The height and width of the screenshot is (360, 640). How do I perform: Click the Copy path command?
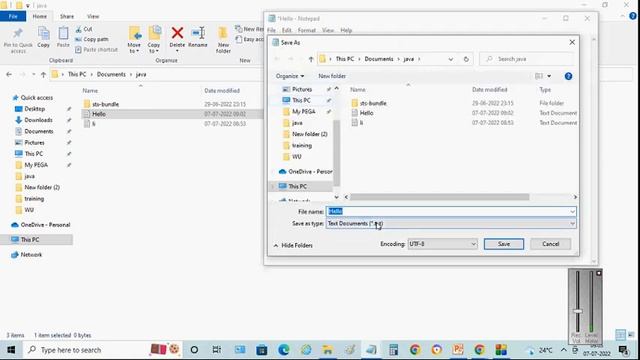click(92, 39)
